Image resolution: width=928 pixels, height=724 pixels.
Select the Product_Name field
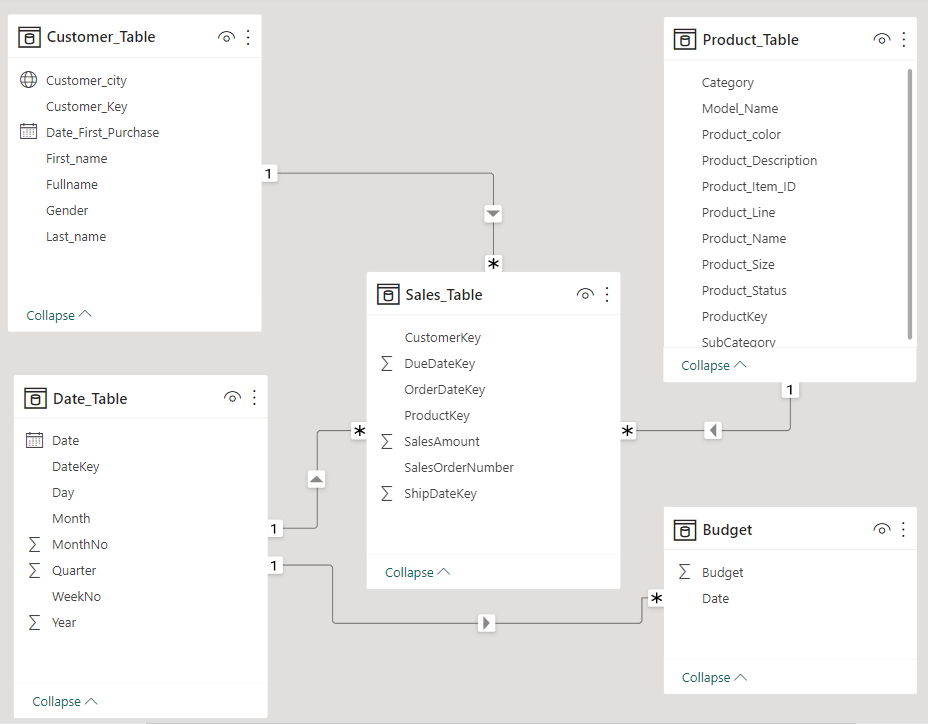point(744,239)
